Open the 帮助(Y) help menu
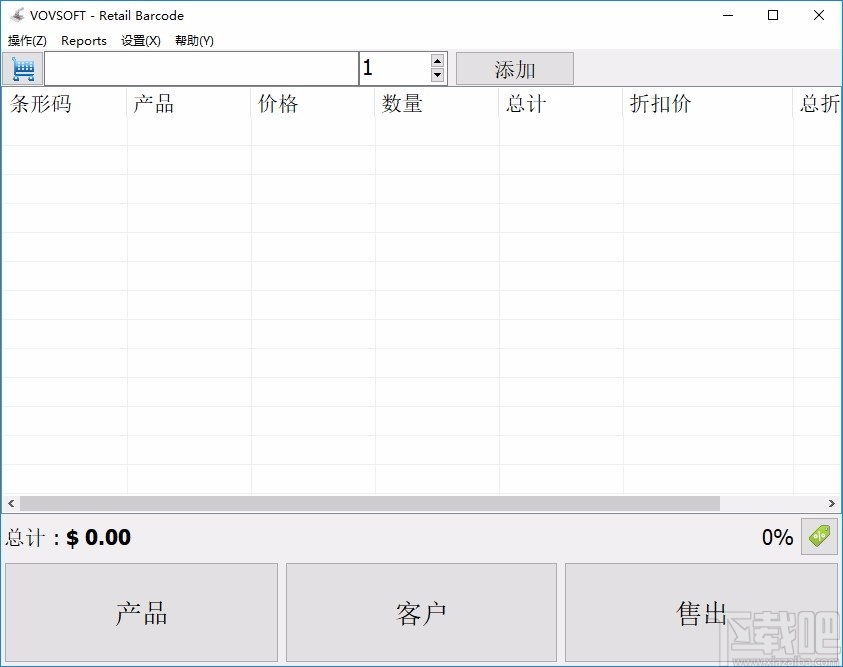 (194, 41)
